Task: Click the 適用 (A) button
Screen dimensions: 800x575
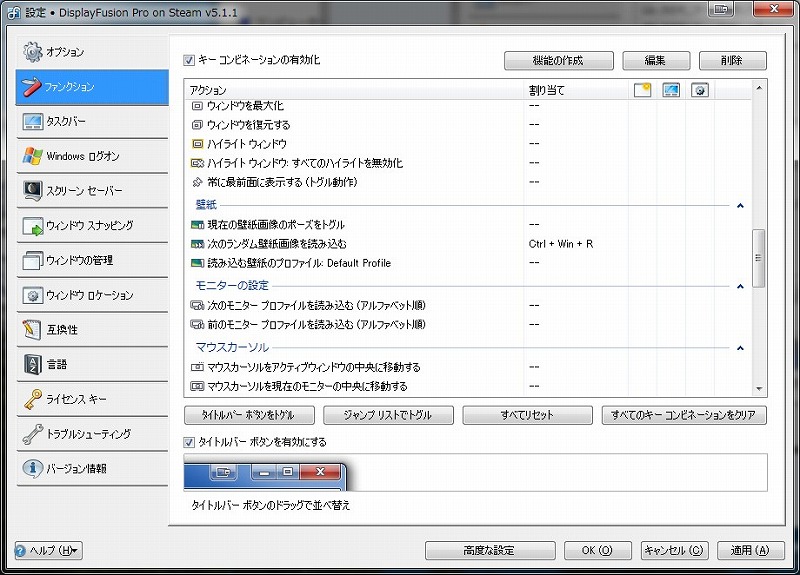Action: (x=751, y=551)
